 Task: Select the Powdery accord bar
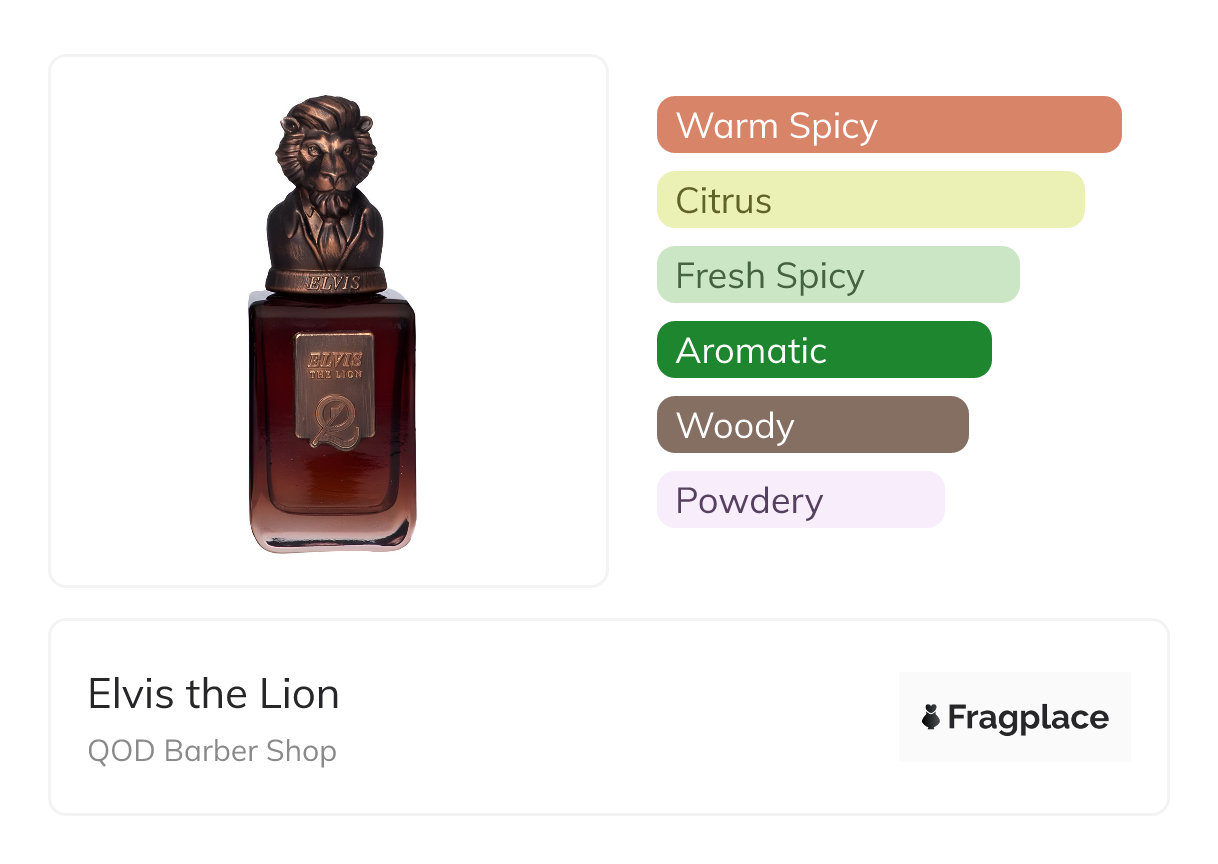[x=800, y=500]
